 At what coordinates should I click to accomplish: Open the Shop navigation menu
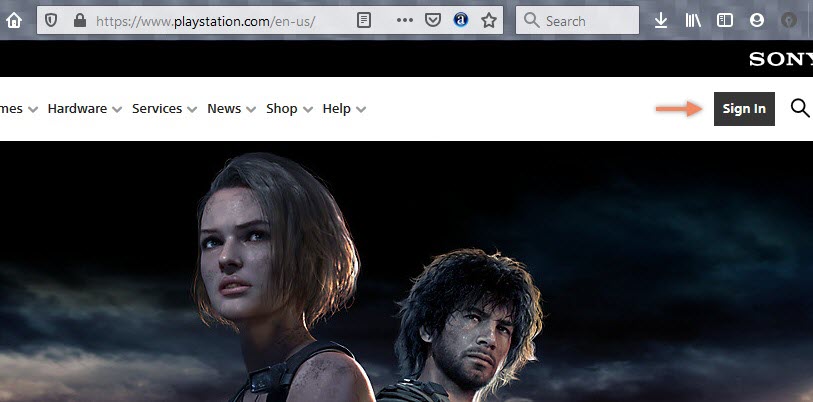(289, 109)
